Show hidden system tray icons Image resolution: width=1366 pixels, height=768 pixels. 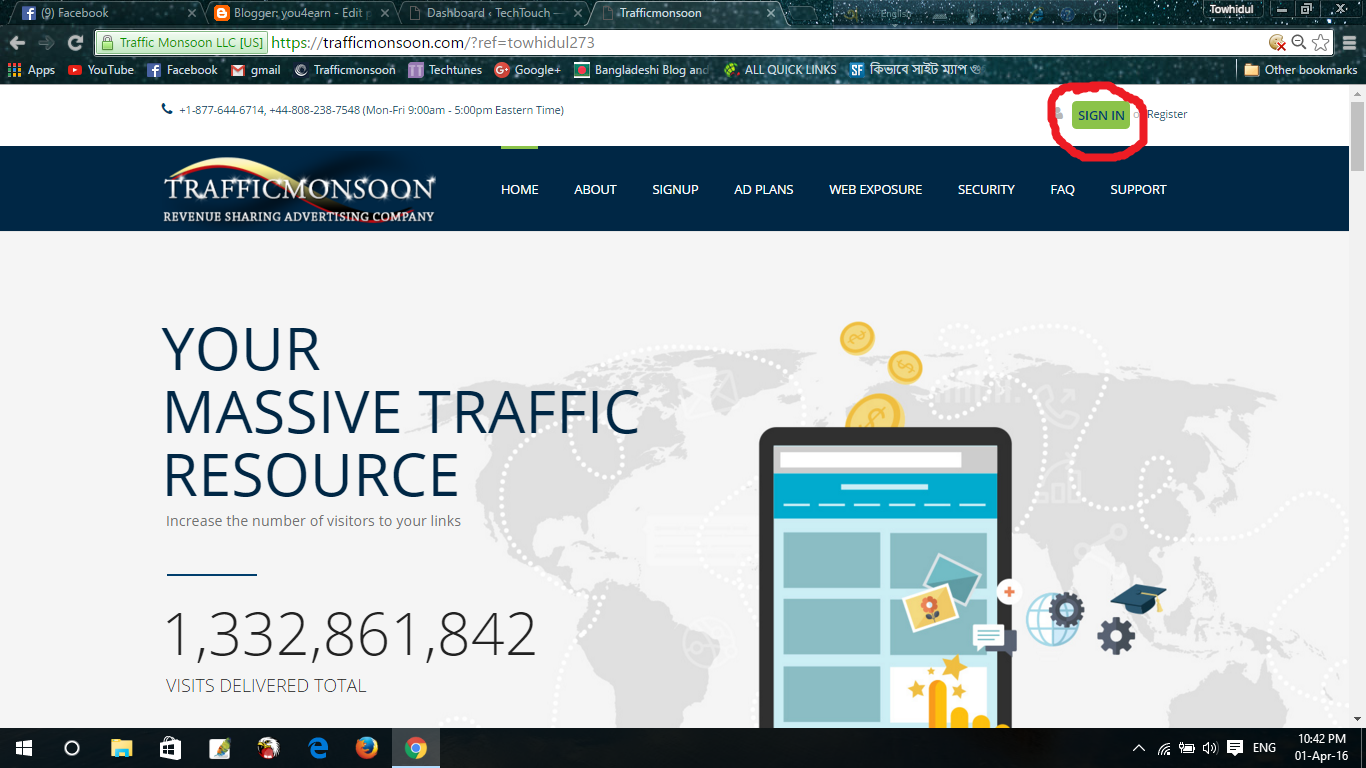point(1139,748)
